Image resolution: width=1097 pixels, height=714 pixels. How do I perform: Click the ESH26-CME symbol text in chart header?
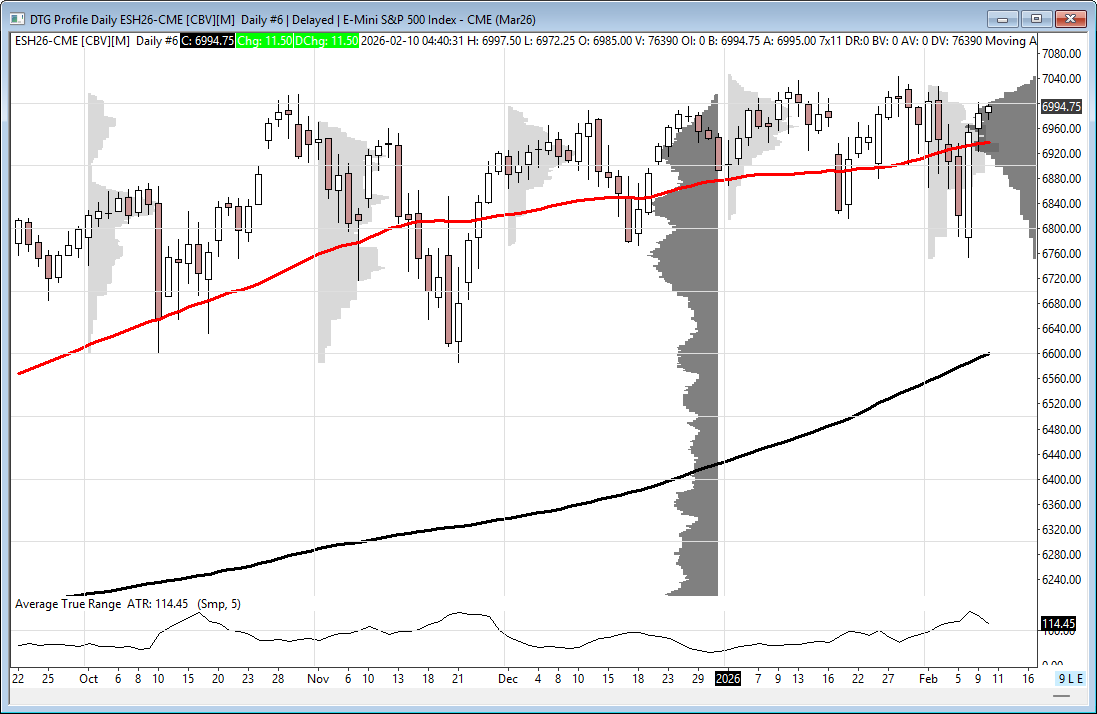(x=47, y=40)
